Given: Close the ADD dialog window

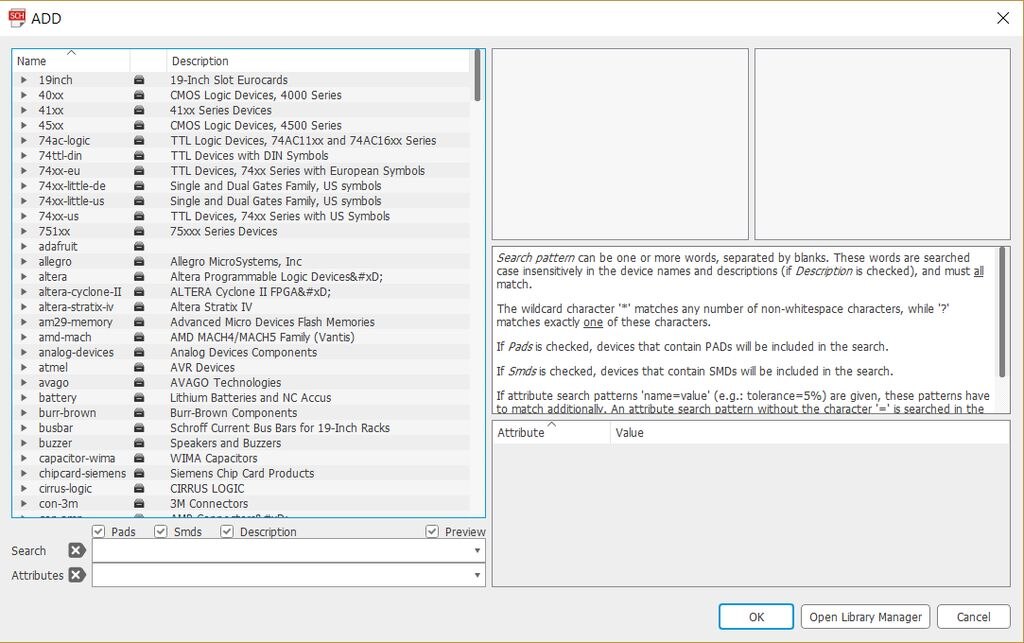Looking at the screenshot, I should coord(1003,18).
